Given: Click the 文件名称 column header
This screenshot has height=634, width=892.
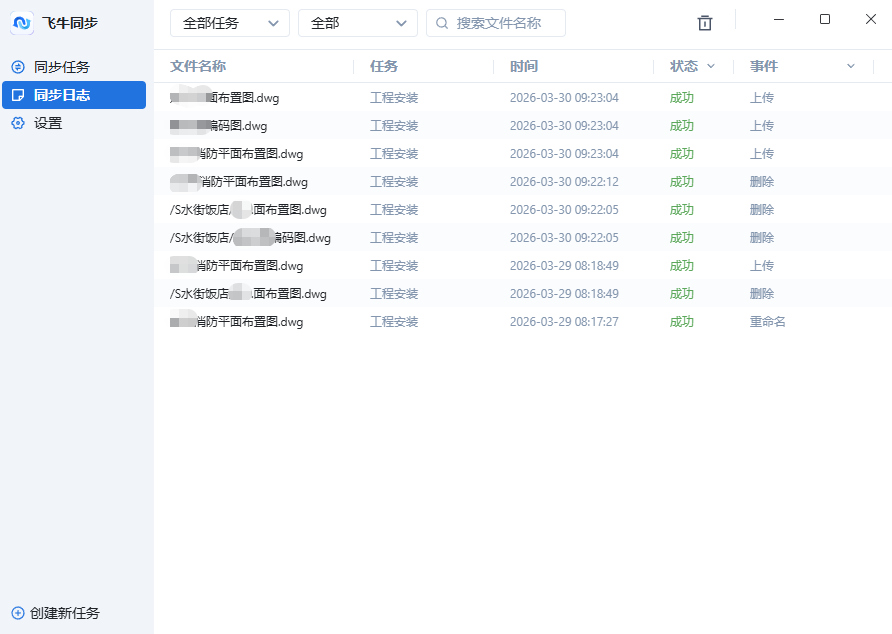Looking at the screenshot, I should (198, 67).
